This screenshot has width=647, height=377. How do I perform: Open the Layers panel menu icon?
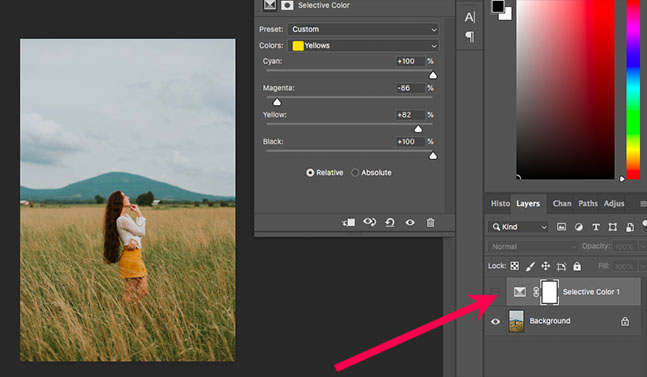tap(643, 204)
